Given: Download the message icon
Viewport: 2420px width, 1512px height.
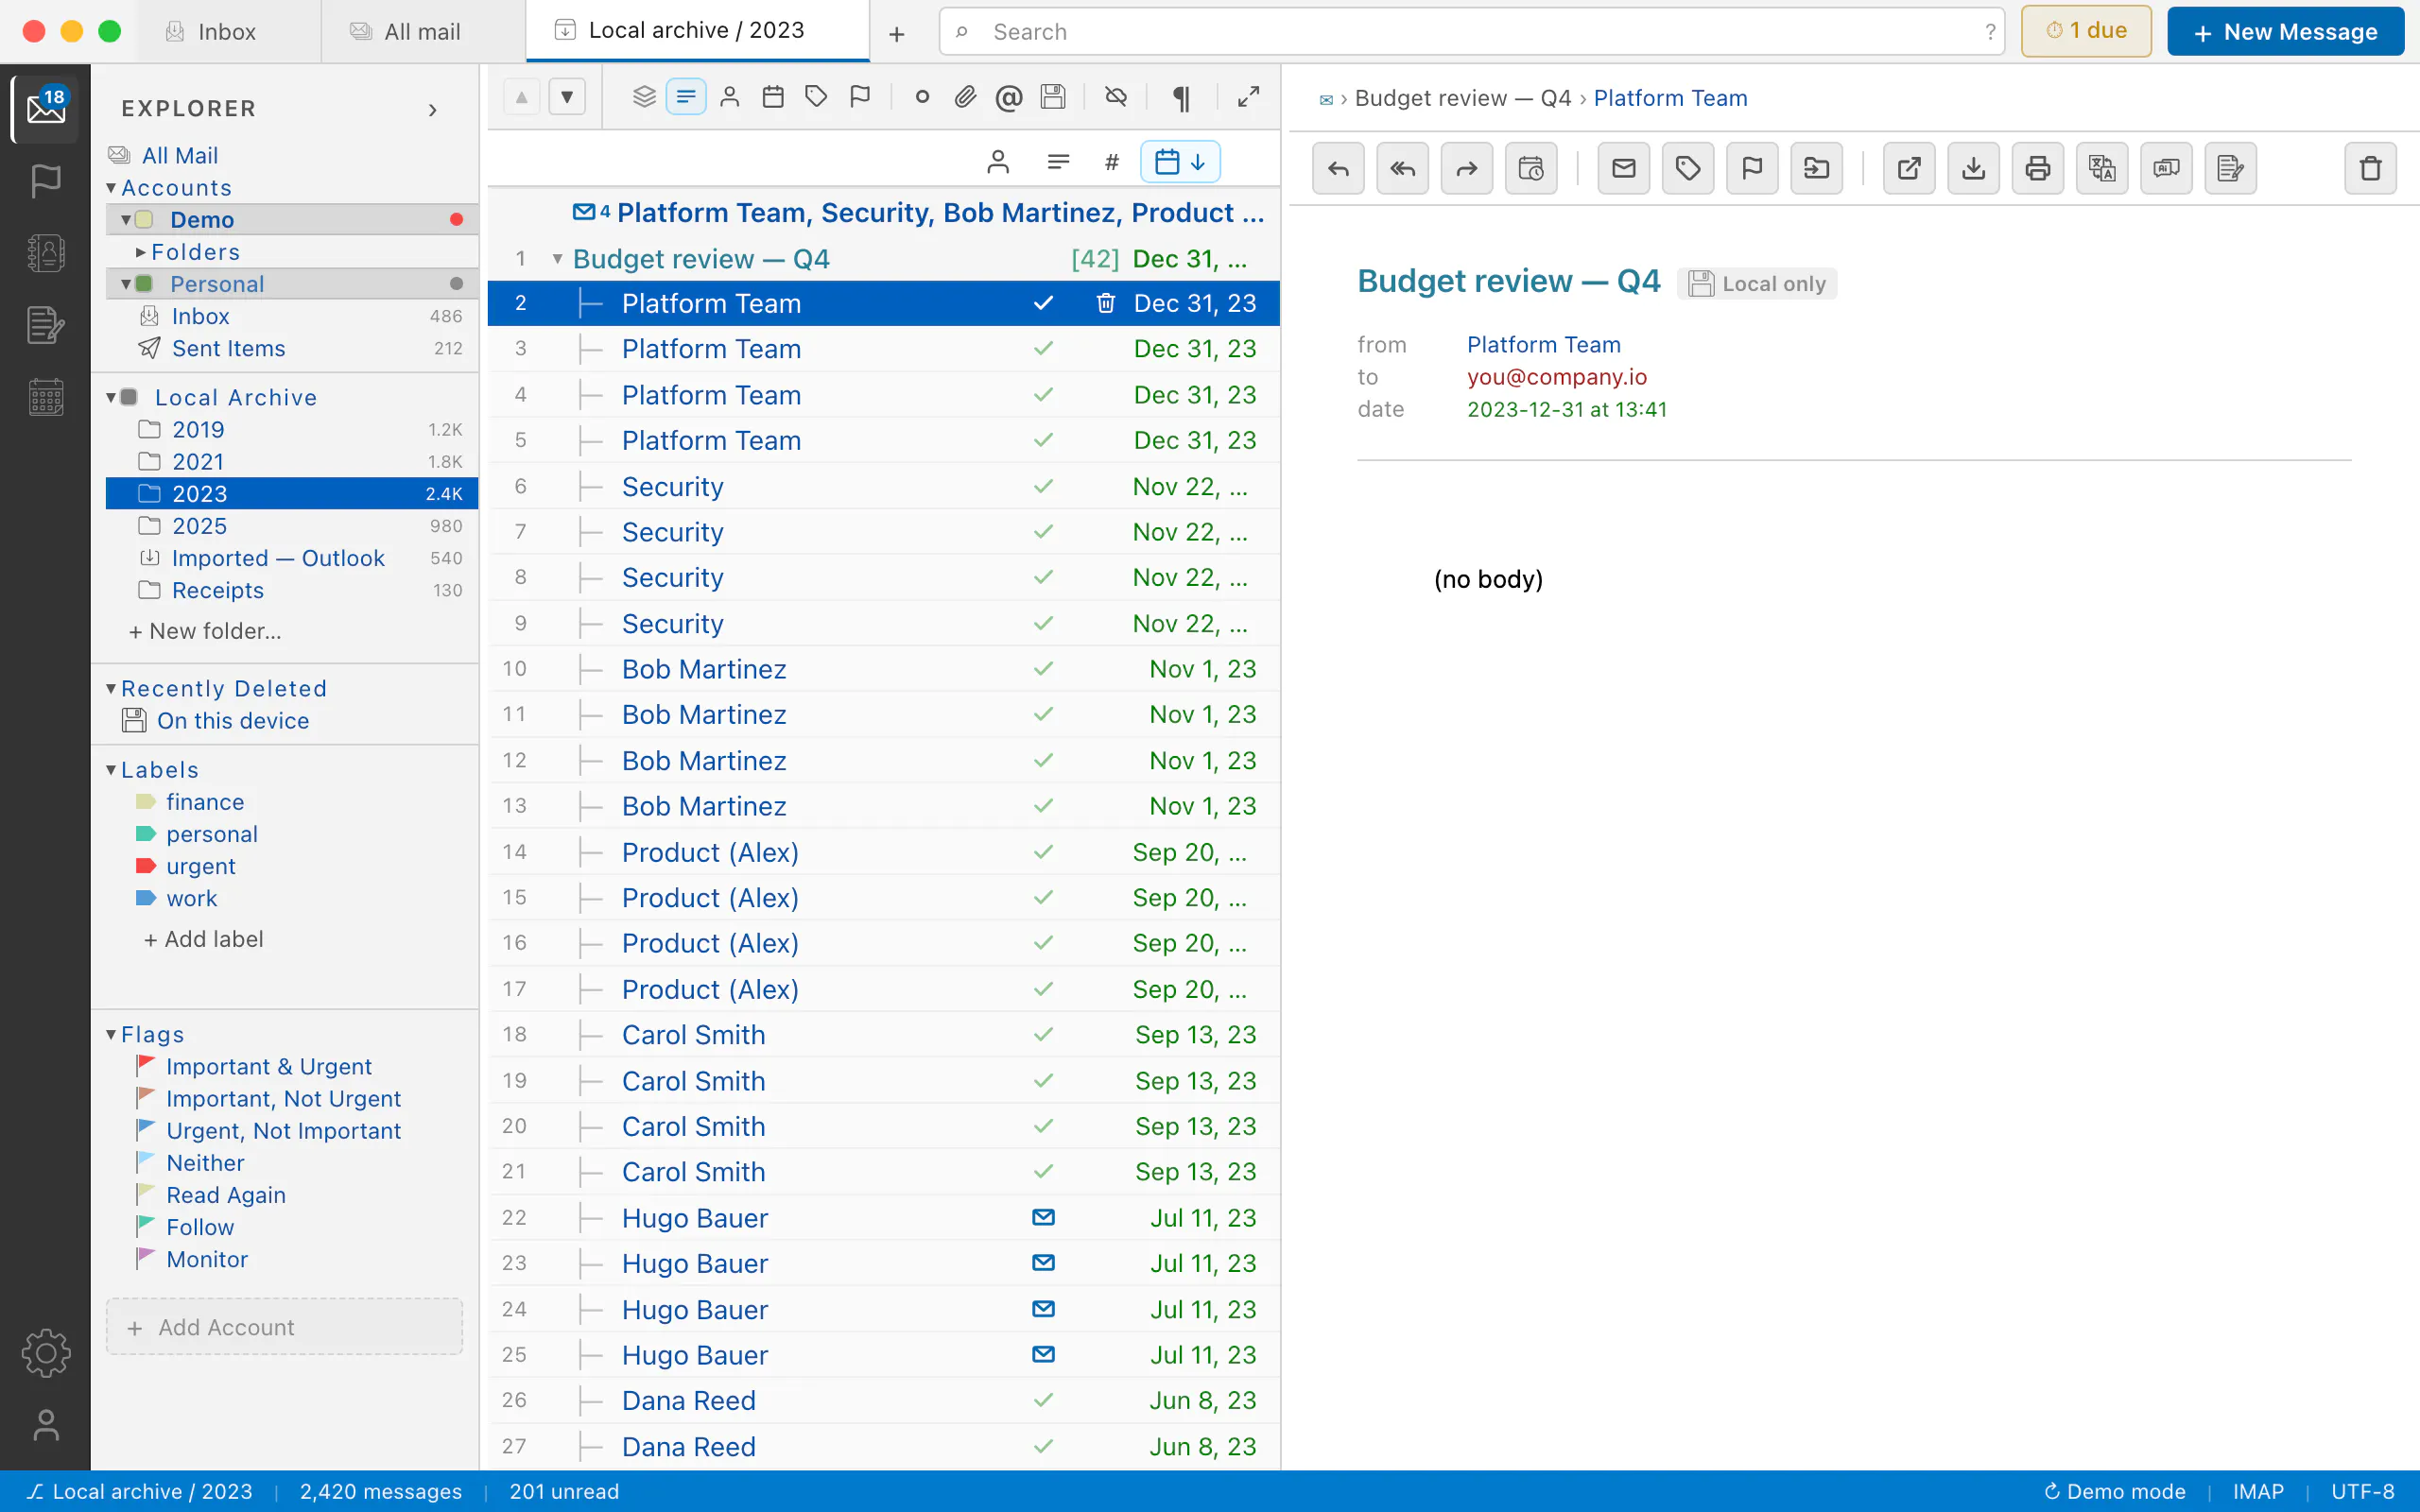Looking at the screenshot, I should pos(1973,168).
